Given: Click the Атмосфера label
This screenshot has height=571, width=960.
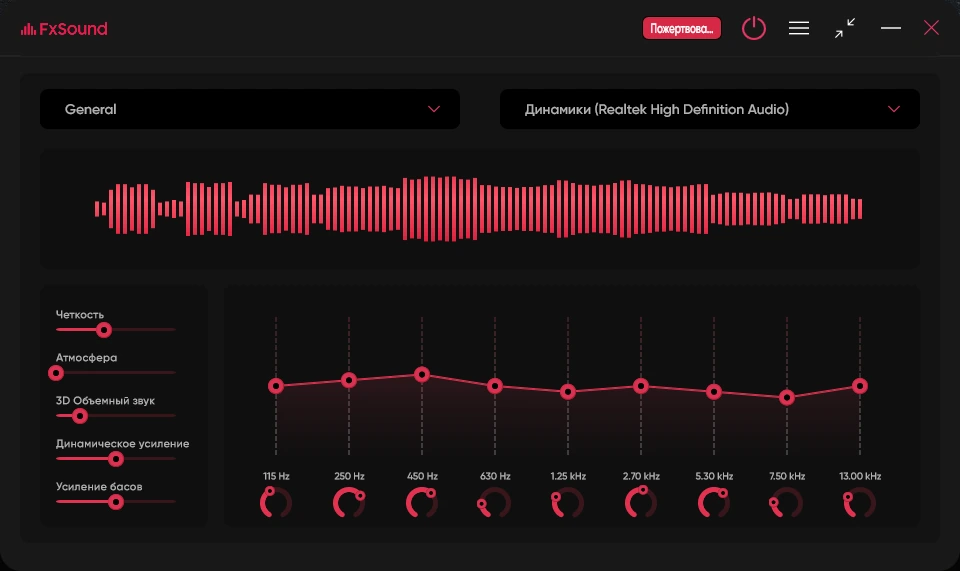Looking at the screenshot, I should coord(86,357).
